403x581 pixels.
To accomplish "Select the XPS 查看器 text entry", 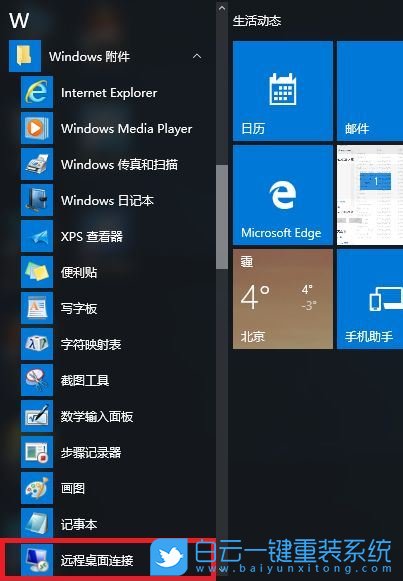I will 91,236.
